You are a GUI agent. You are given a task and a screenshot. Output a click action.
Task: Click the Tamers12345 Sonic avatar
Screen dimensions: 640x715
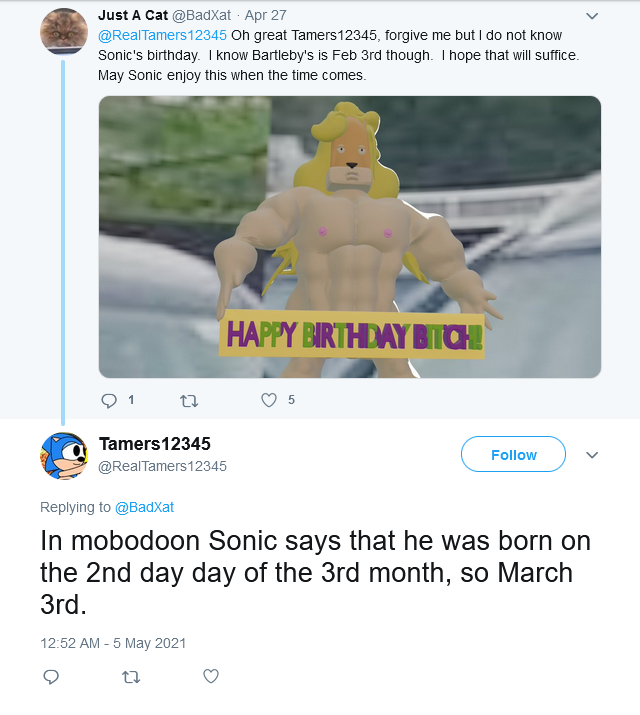(x=64, y=456)
